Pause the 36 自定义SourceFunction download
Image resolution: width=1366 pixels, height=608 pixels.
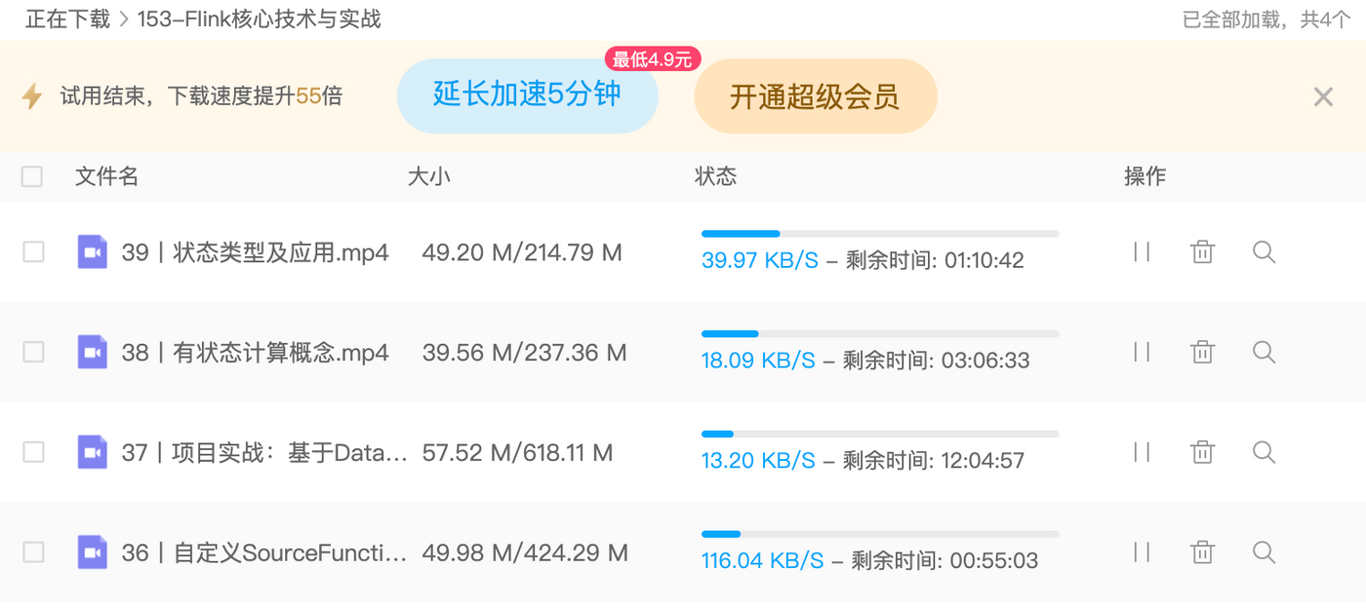click(1142, 552)
